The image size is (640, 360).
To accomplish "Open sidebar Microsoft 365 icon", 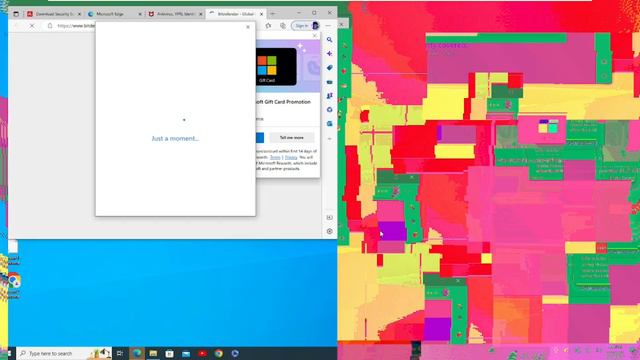I will pyautogui.click(x=329, y=110).
